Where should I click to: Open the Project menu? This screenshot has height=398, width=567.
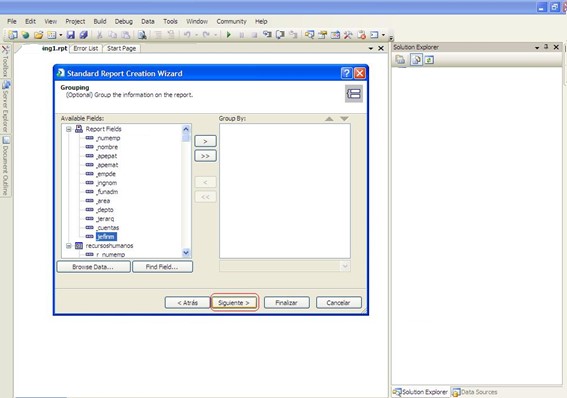click(x=75, y=21)
